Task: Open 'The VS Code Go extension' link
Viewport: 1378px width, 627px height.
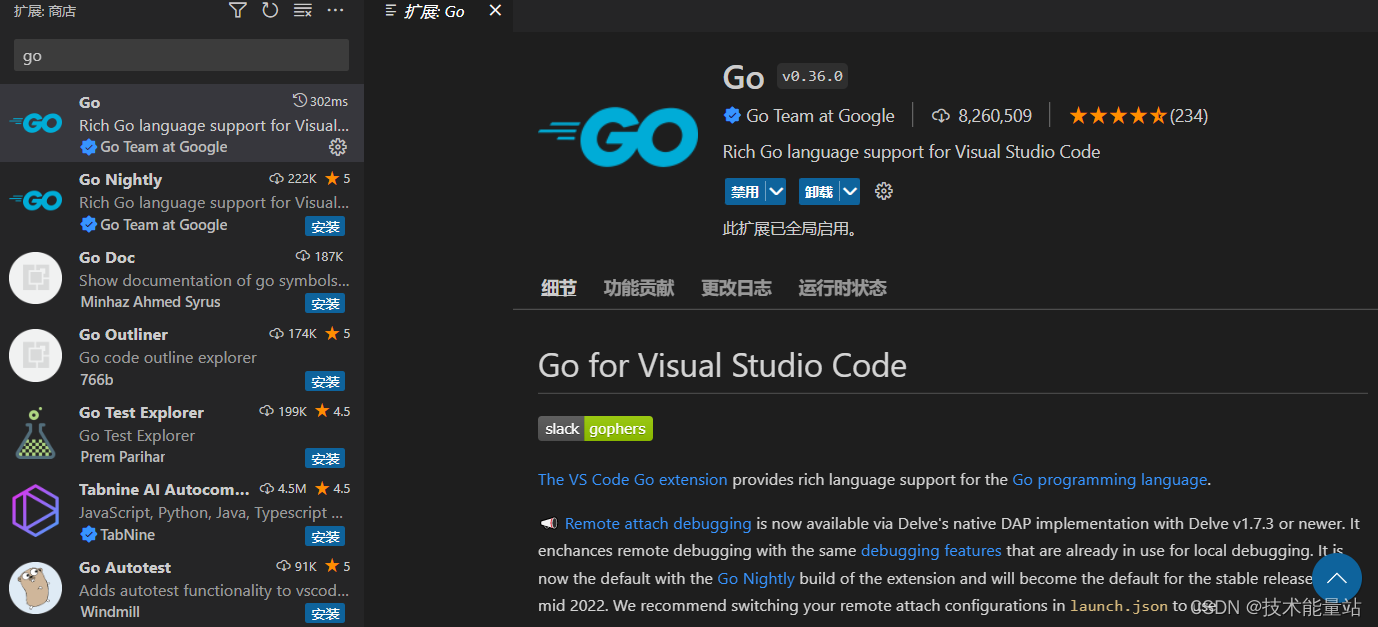Action: 633,480
